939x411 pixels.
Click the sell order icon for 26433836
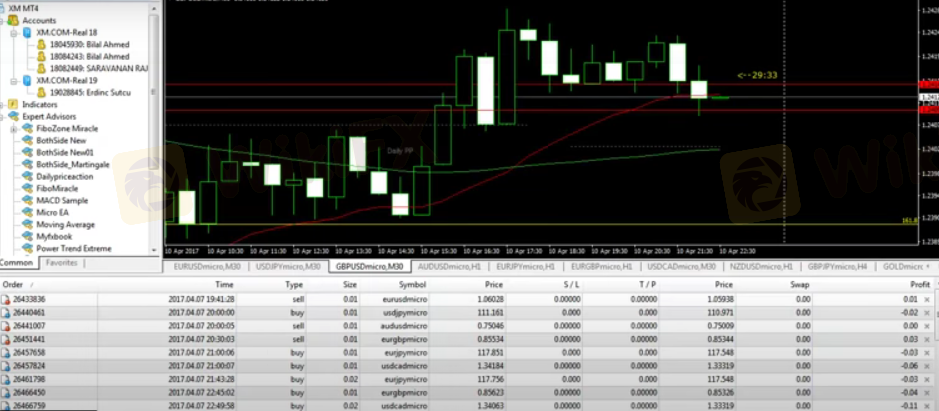[6, 300]
